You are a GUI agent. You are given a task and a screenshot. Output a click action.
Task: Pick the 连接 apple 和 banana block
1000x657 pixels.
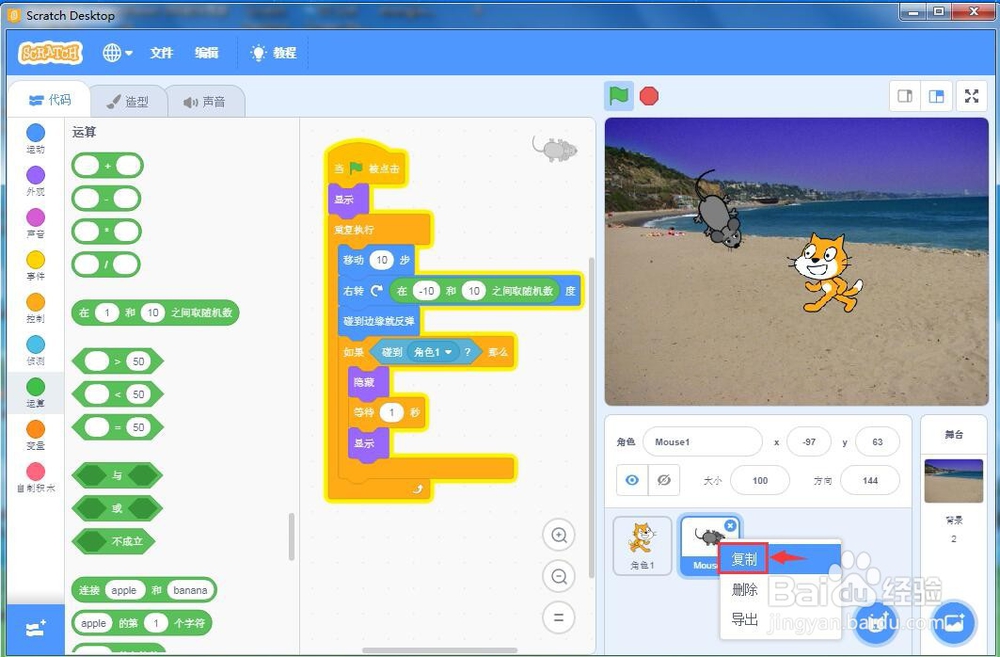point(143,590)
